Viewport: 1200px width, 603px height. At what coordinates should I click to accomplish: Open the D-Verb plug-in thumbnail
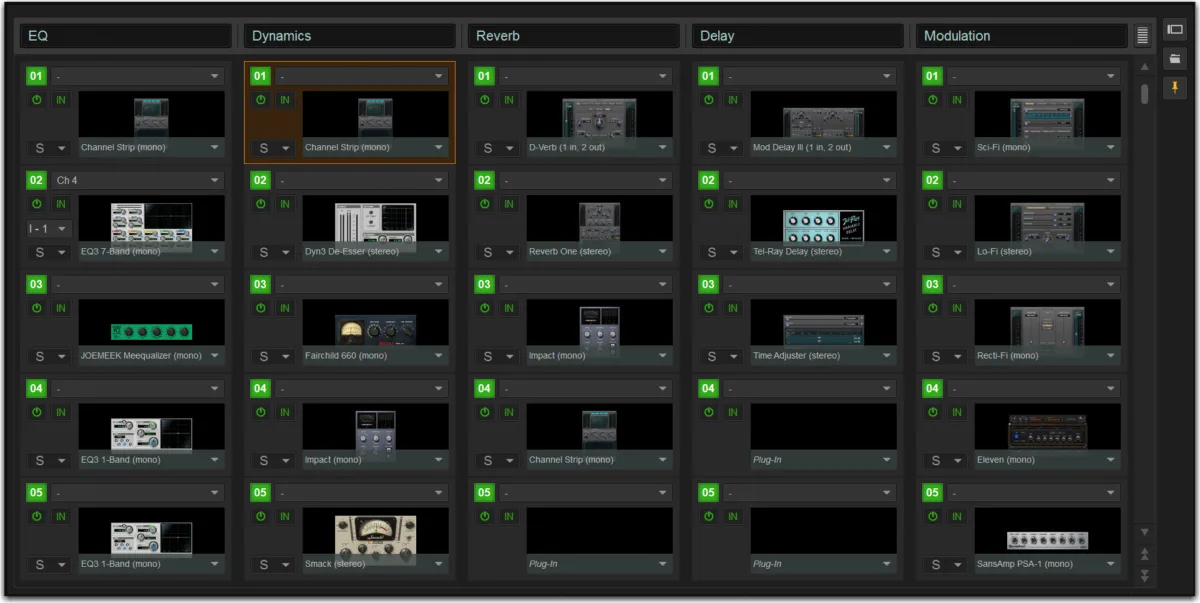pos(599,117)
